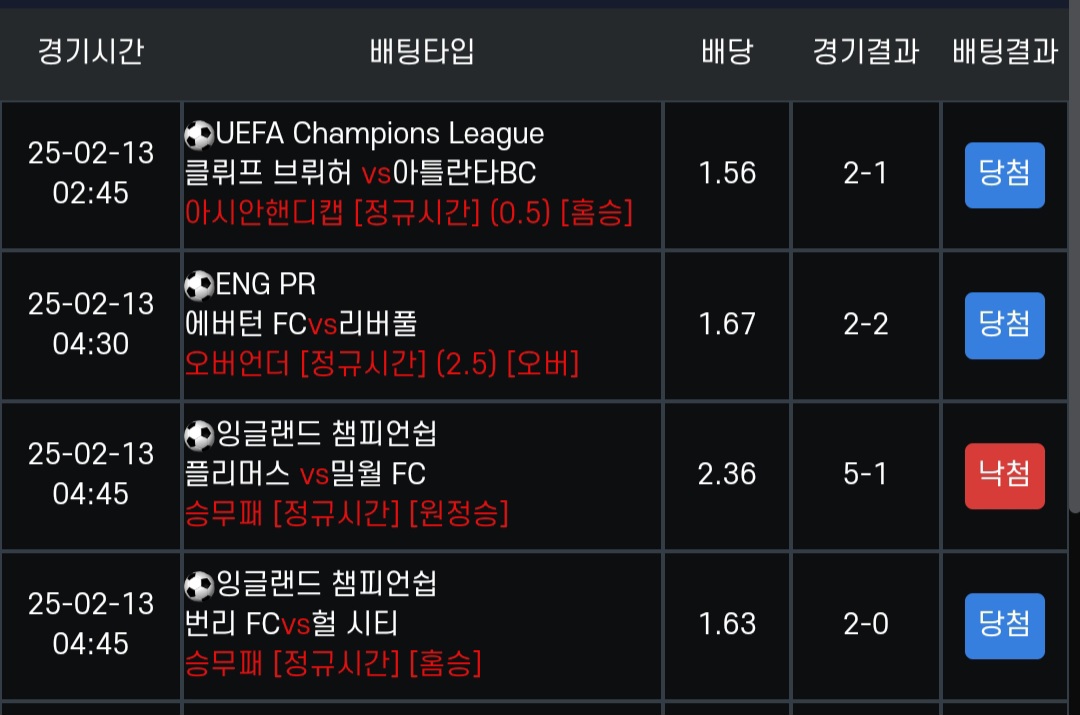This screenshot has width=1080, height=715.
Task: Click the 당첨 badge for 번리 FC match
Action: click(x=1004, y=625)
